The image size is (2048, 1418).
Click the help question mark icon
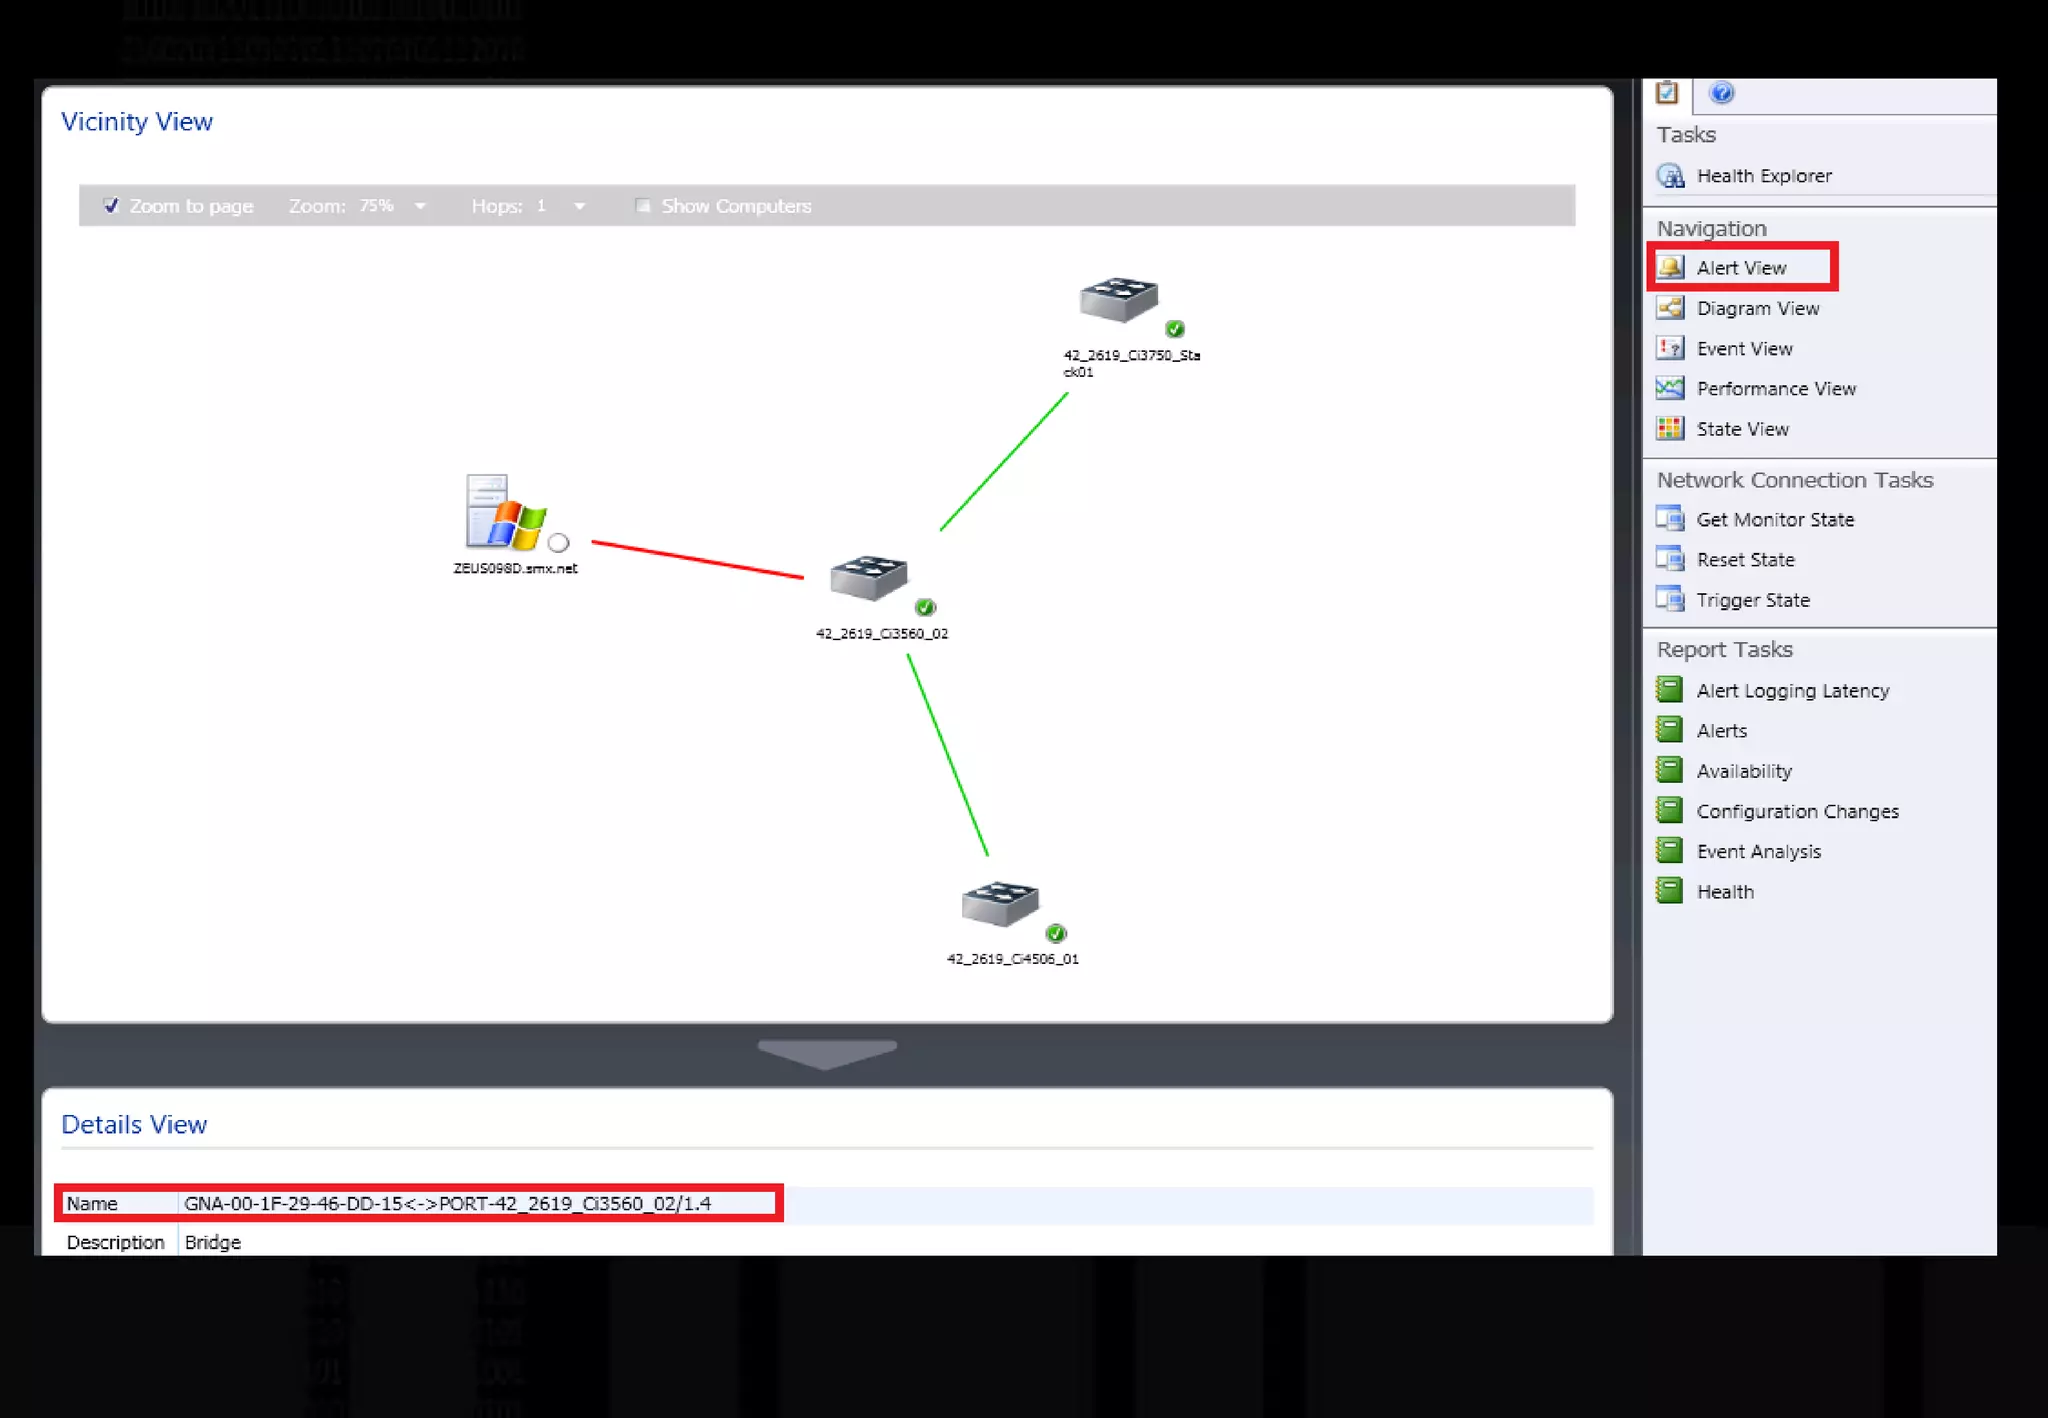tap(1721, 93)
